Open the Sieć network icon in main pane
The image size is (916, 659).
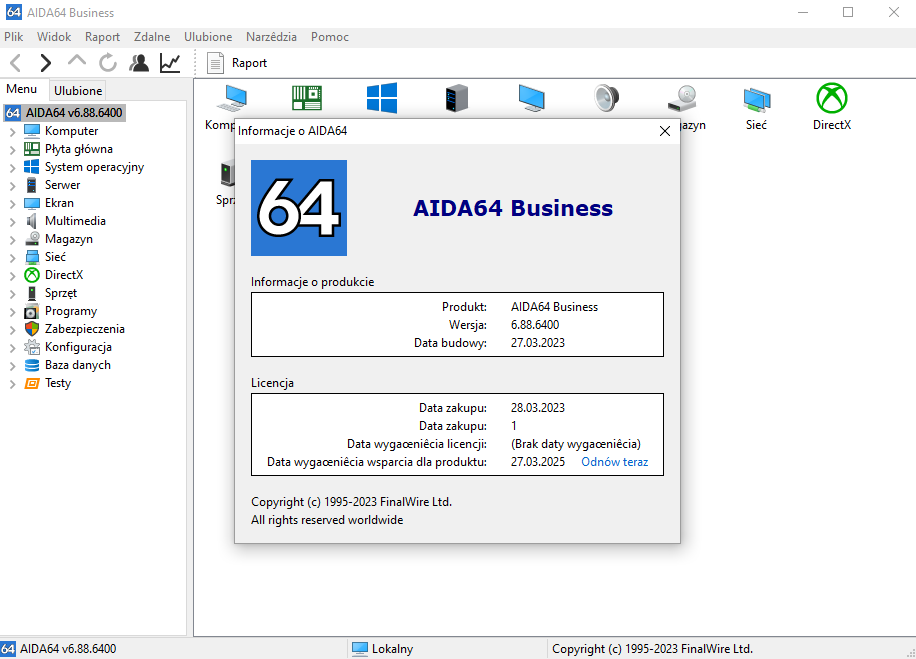coord(757,99)
